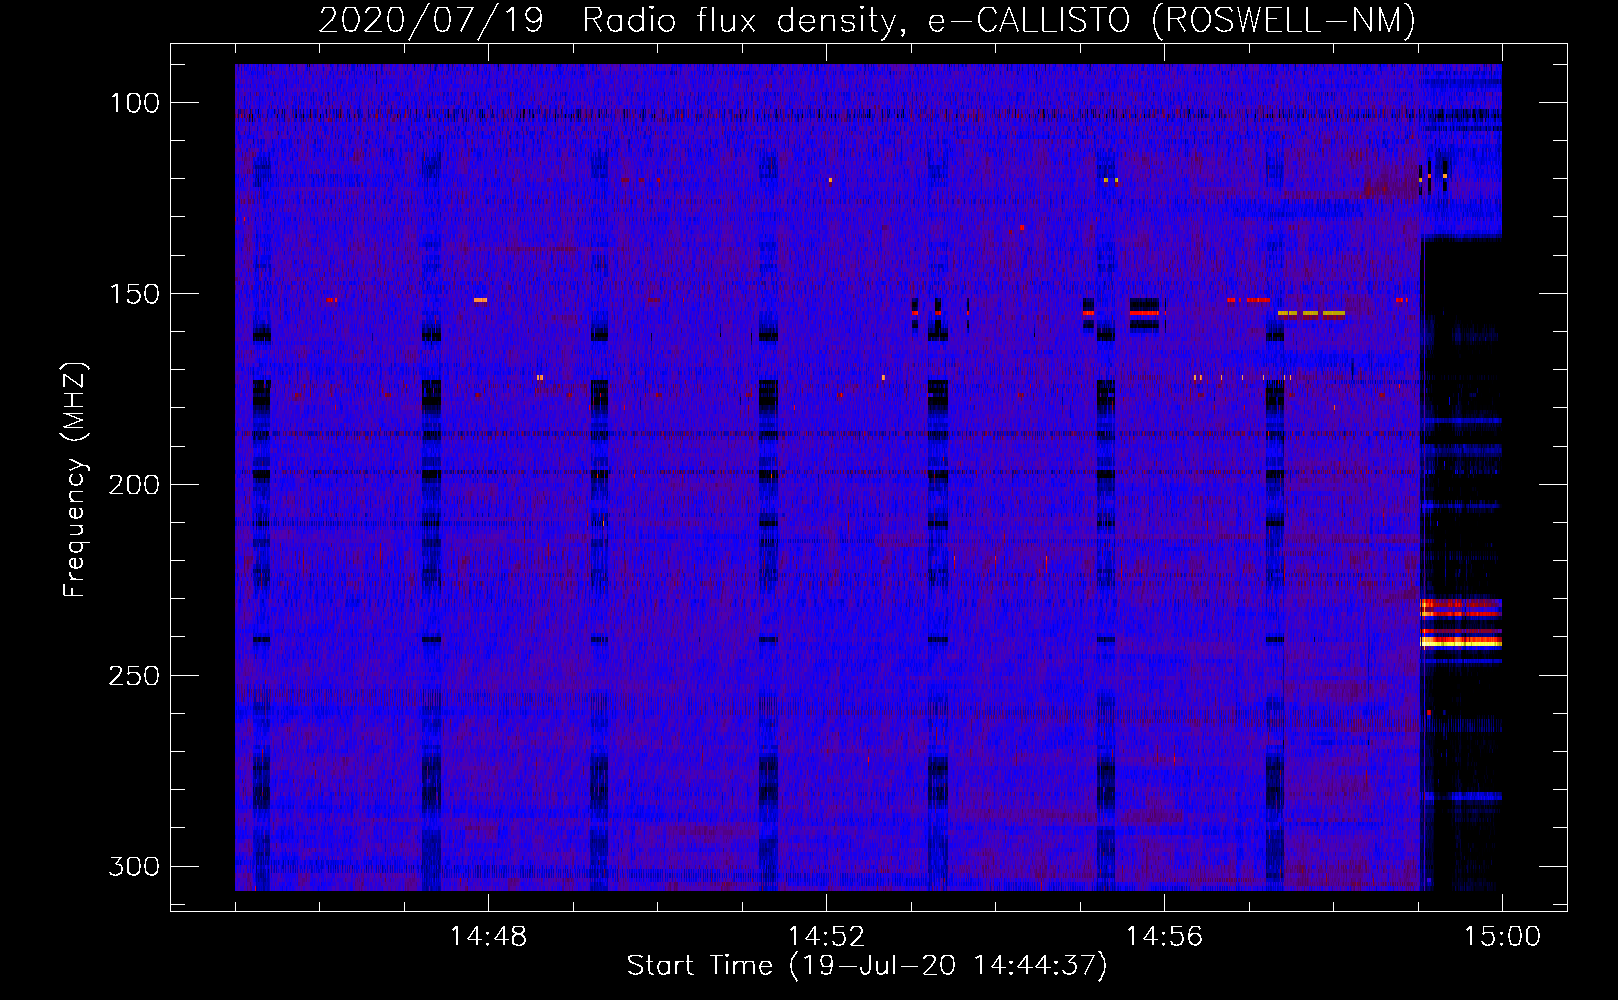
Task: Click the plot title with e-CALLISTO ROSWELL-NM
Action: (x=867, y=20)
